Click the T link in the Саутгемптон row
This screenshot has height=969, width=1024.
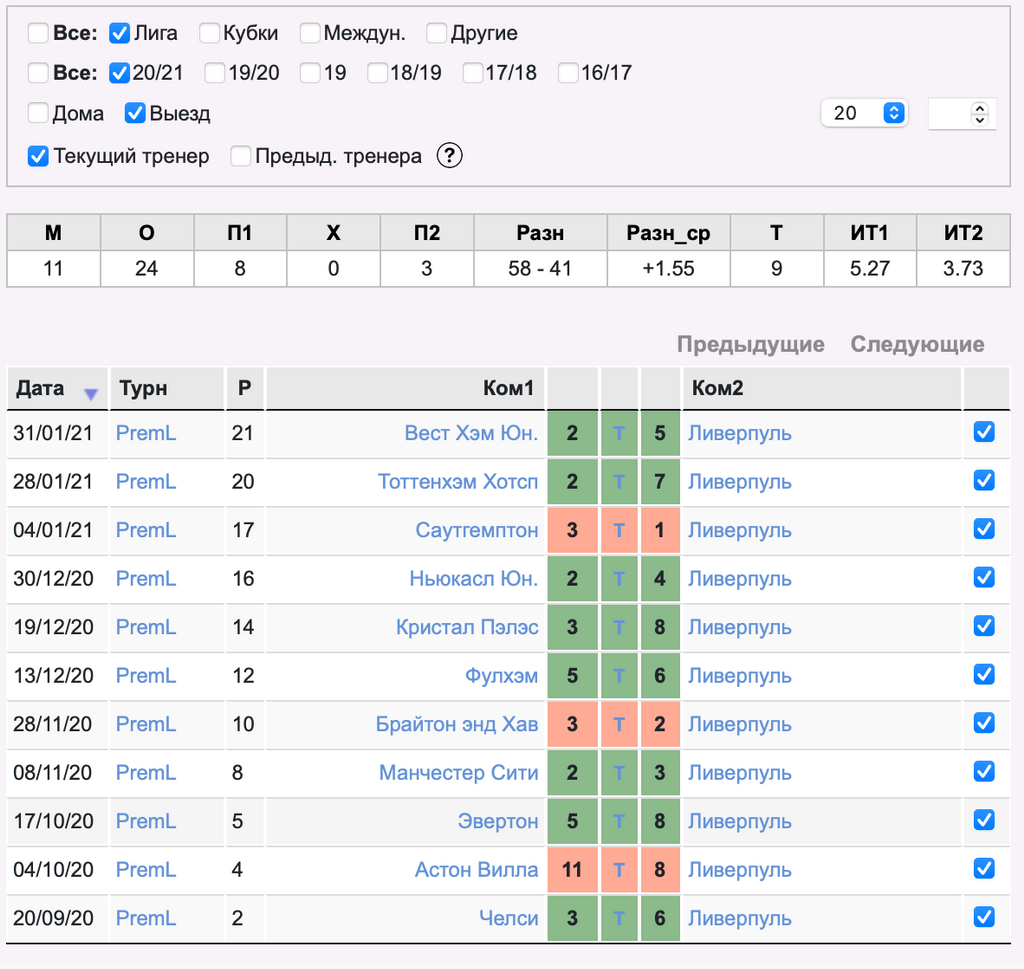click(x=619, y=530)
